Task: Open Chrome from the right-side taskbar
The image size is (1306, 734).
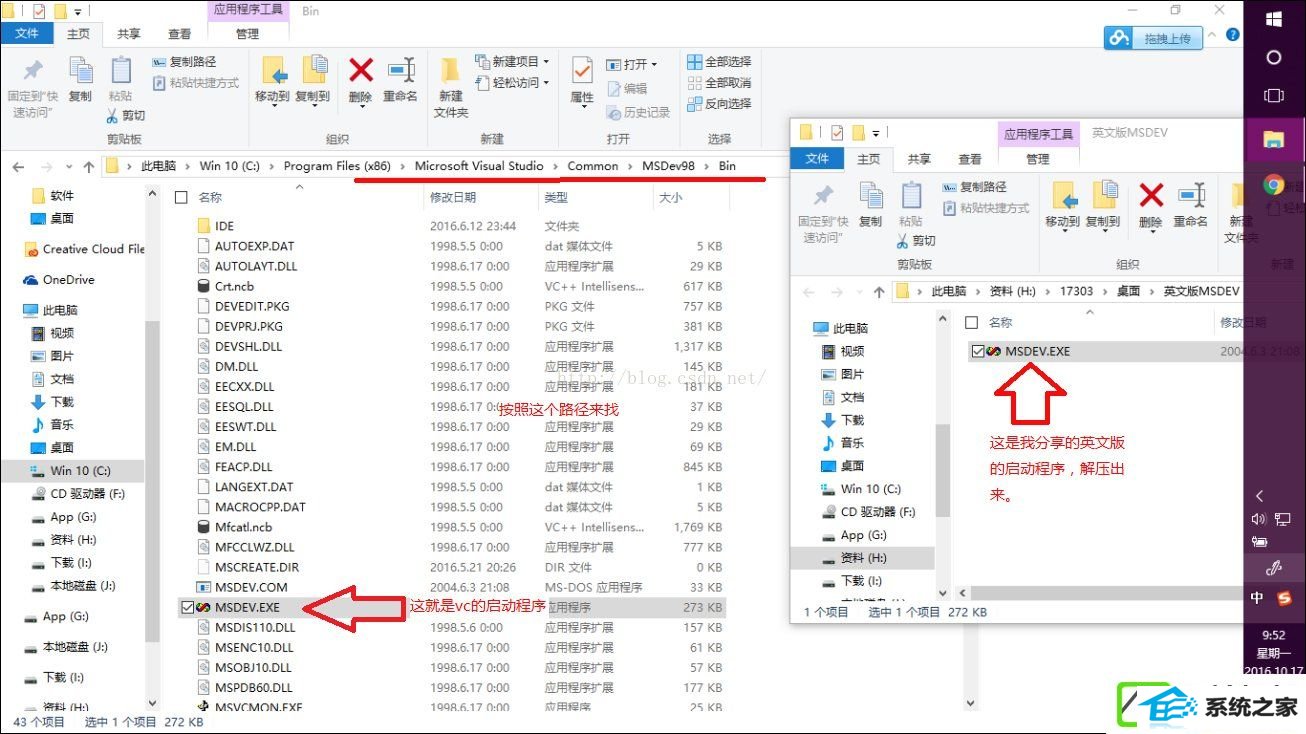Action: click(x=1273, y=184)
